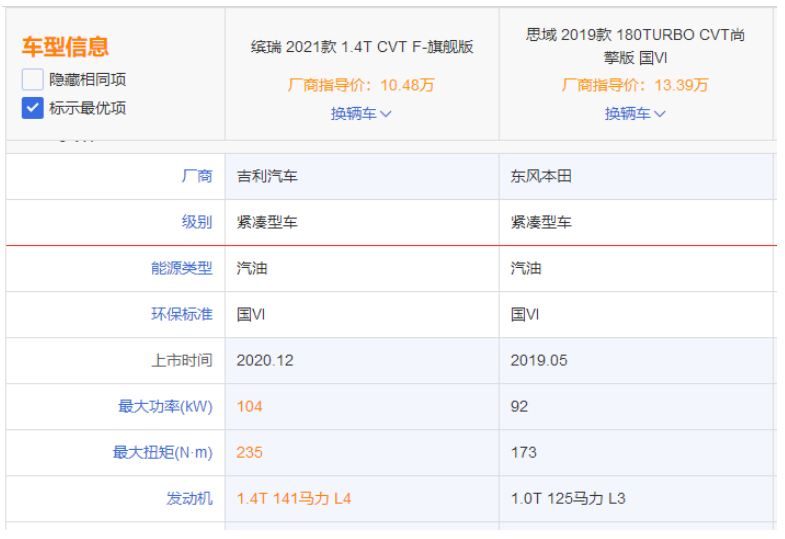Click the 车型信息 heading
Image resolution: width=785 pixels, height=539 pixels.
click(66, 47)
